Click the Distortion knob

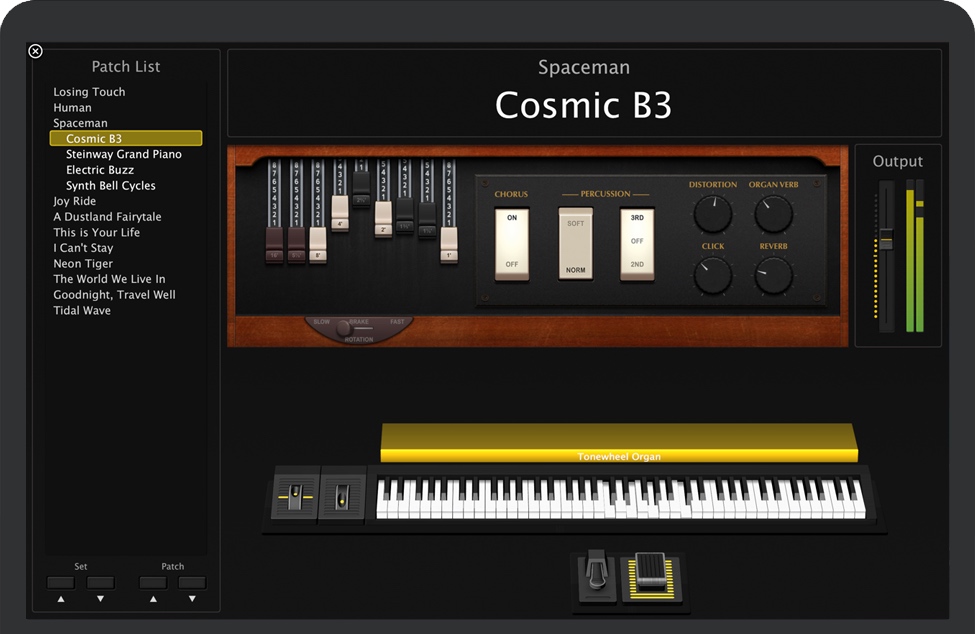pyautogui.click(x=712, y=214)
